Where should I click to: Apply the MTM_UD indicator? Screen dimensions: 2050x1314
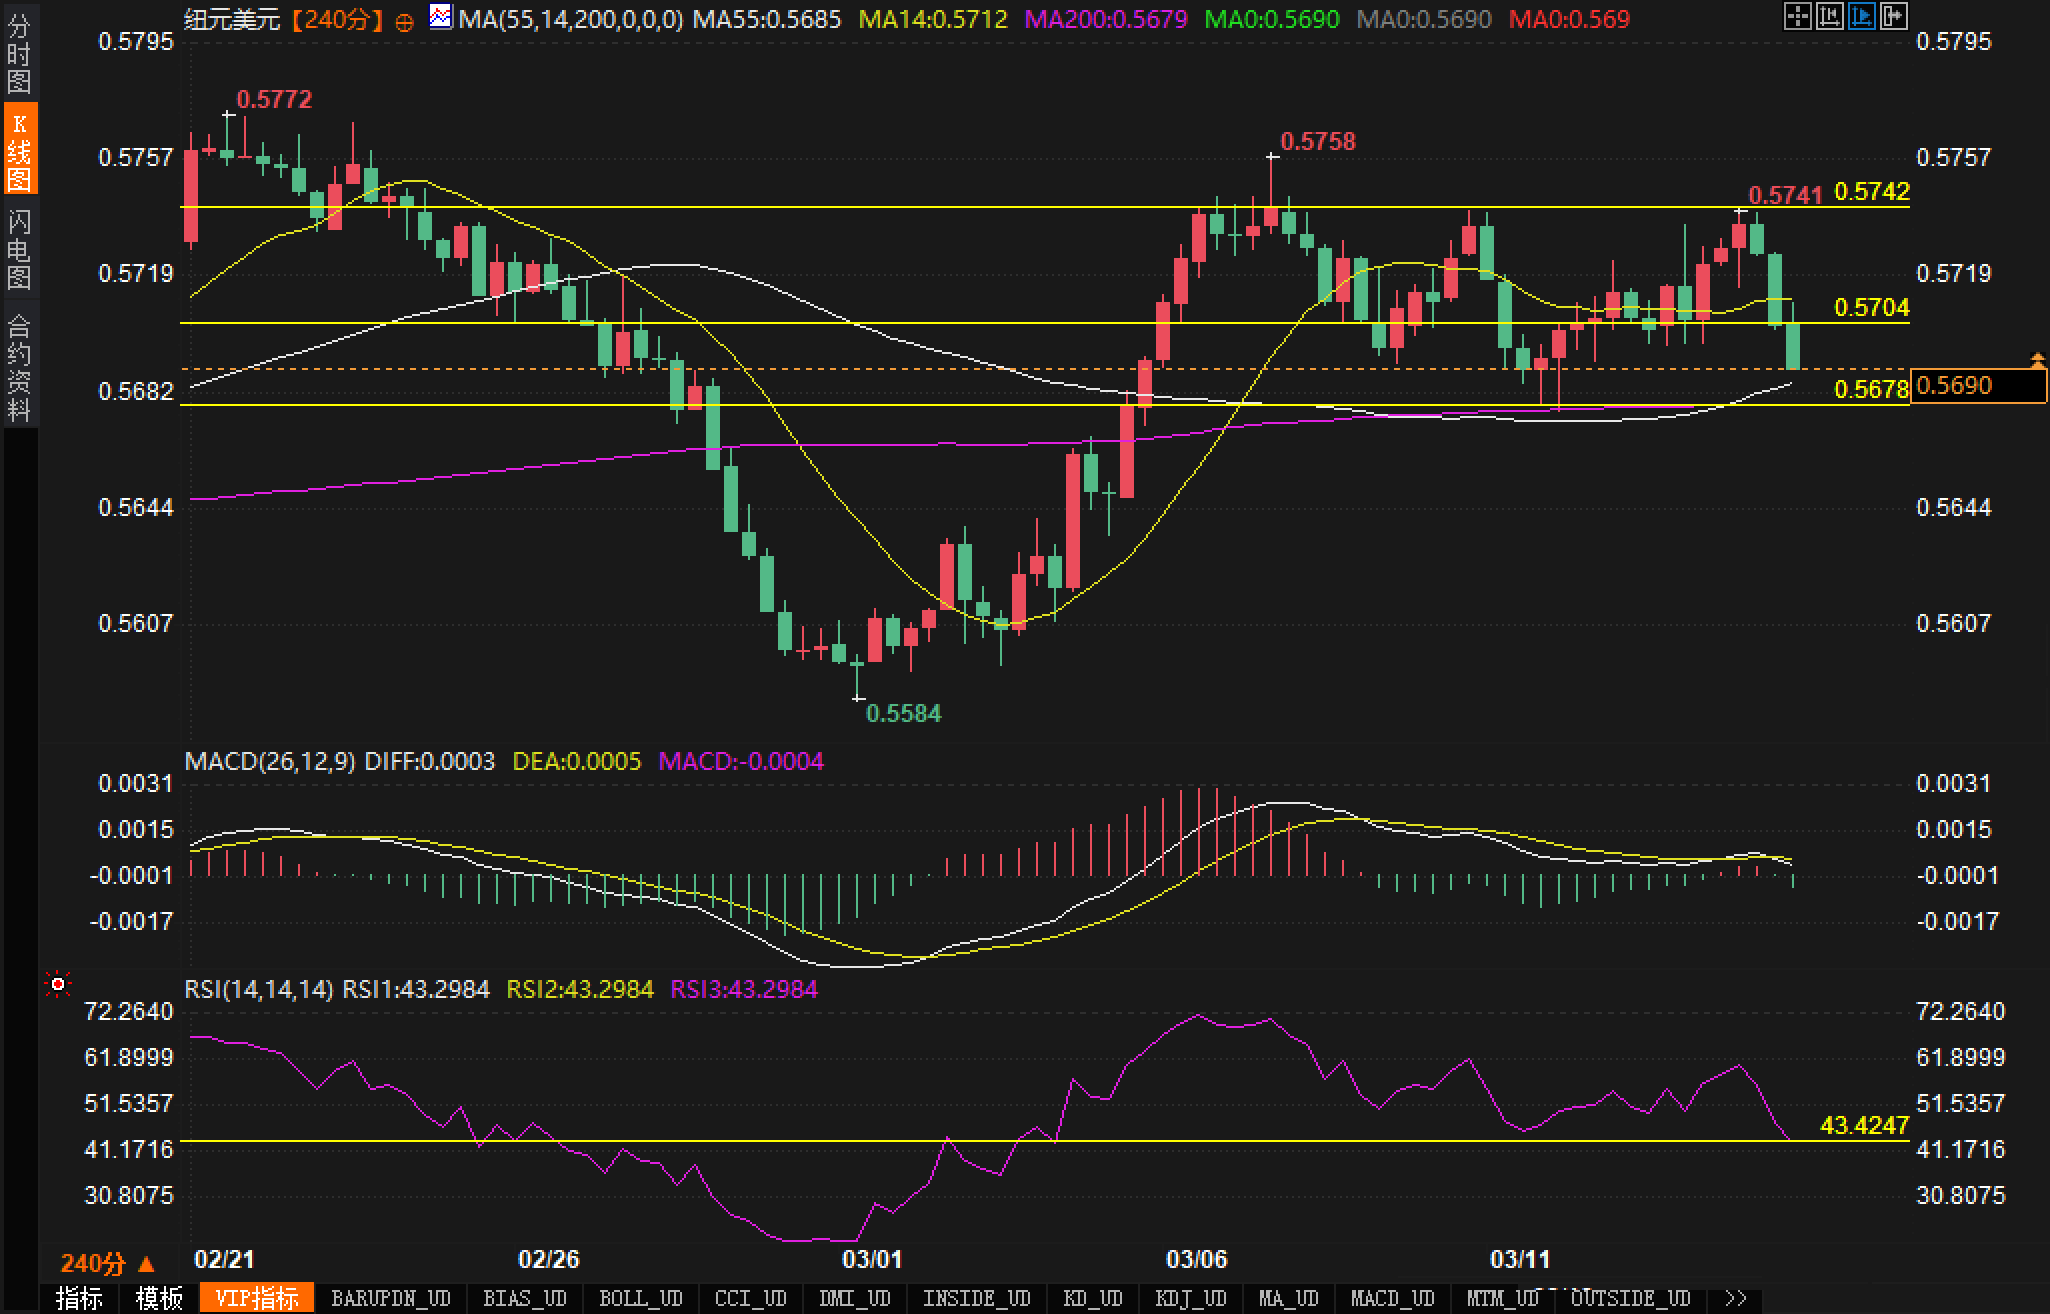(1503, 1298)
